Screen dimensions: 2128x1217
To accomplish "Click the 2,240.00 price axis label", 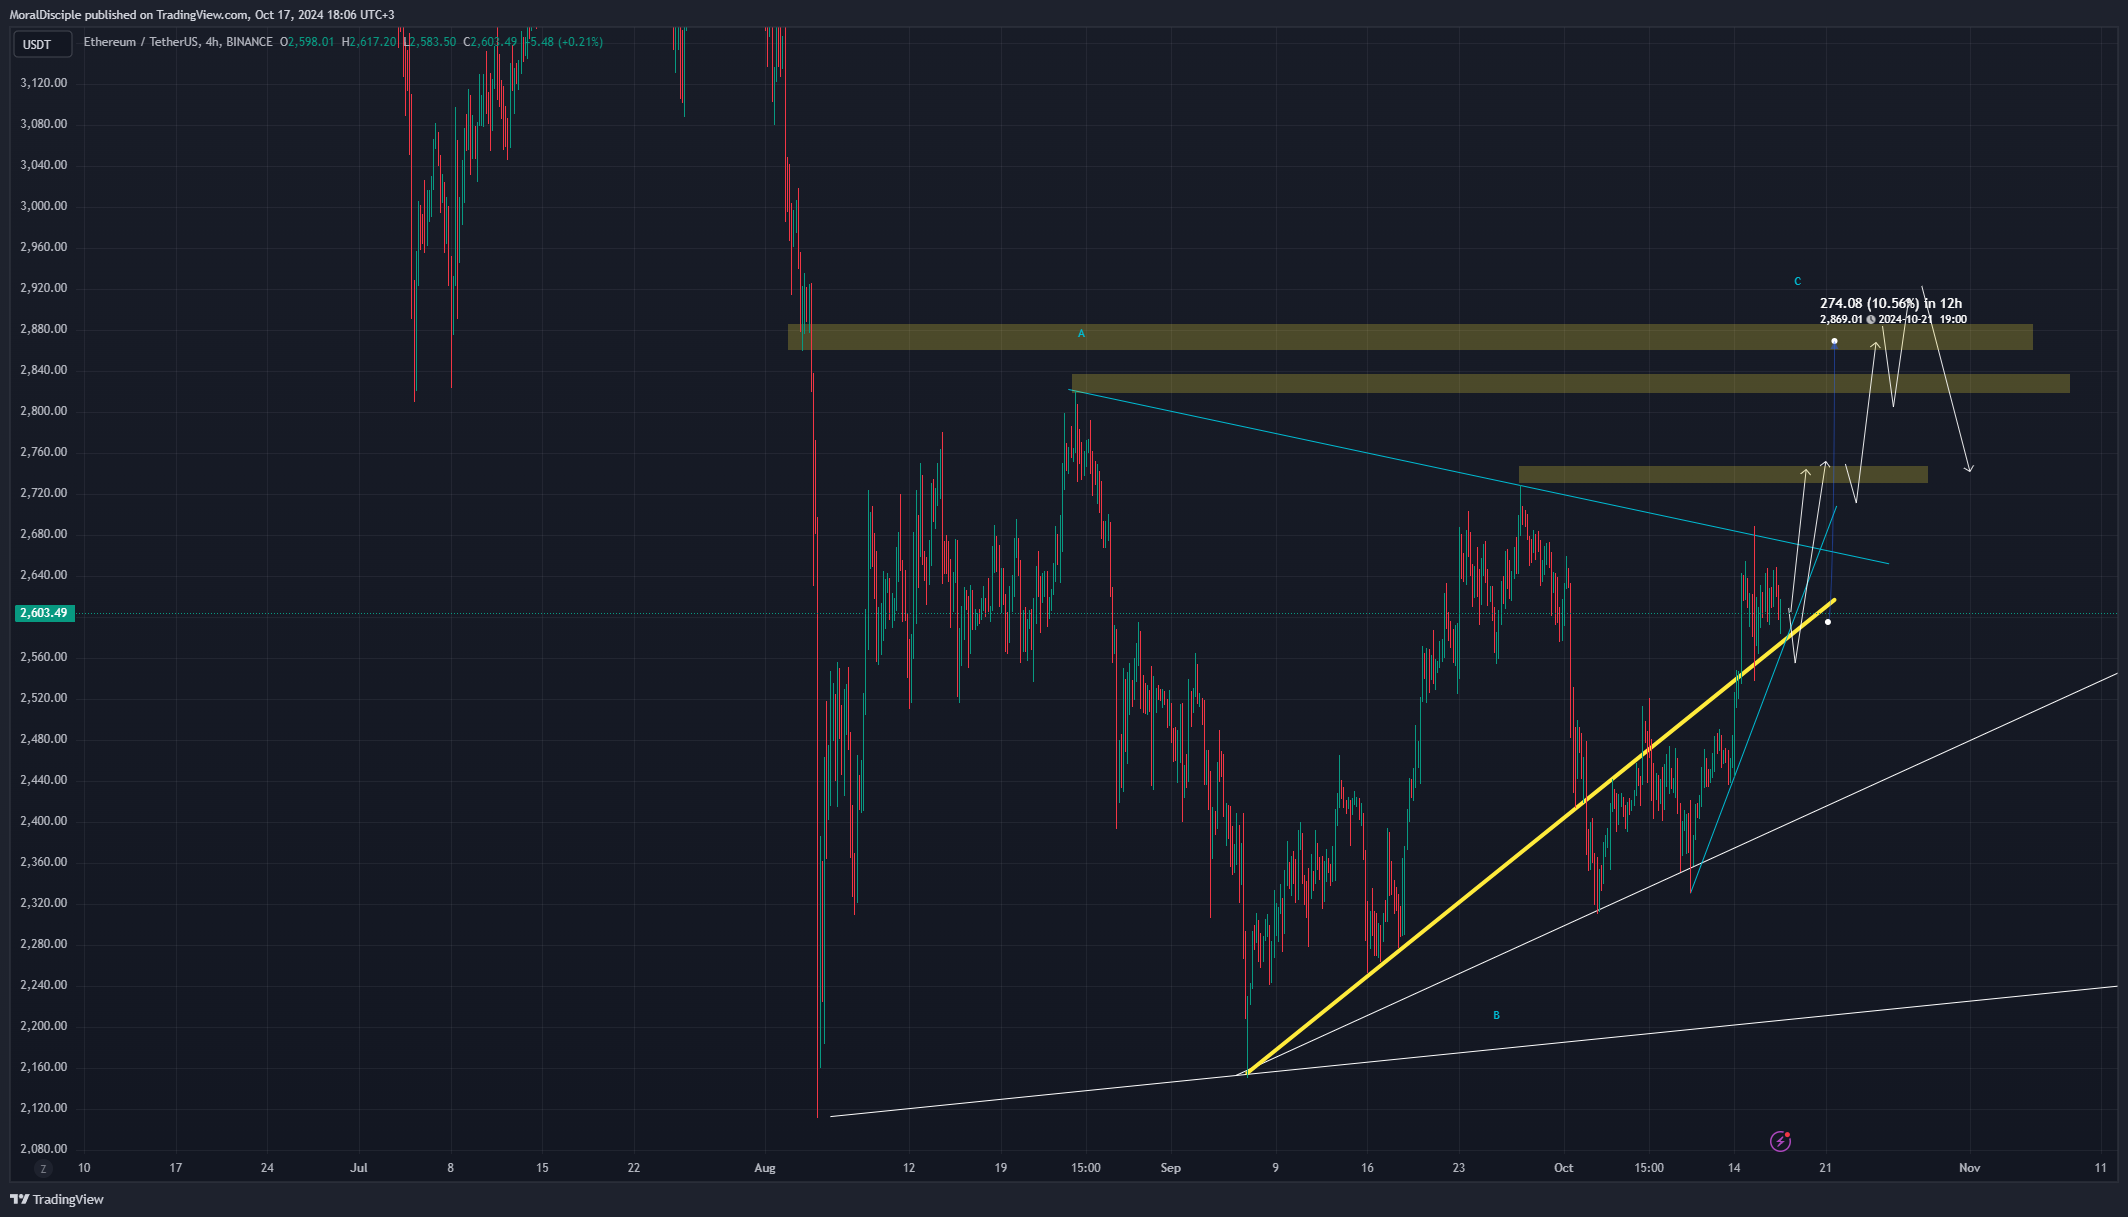I will (x=44, y=985).
